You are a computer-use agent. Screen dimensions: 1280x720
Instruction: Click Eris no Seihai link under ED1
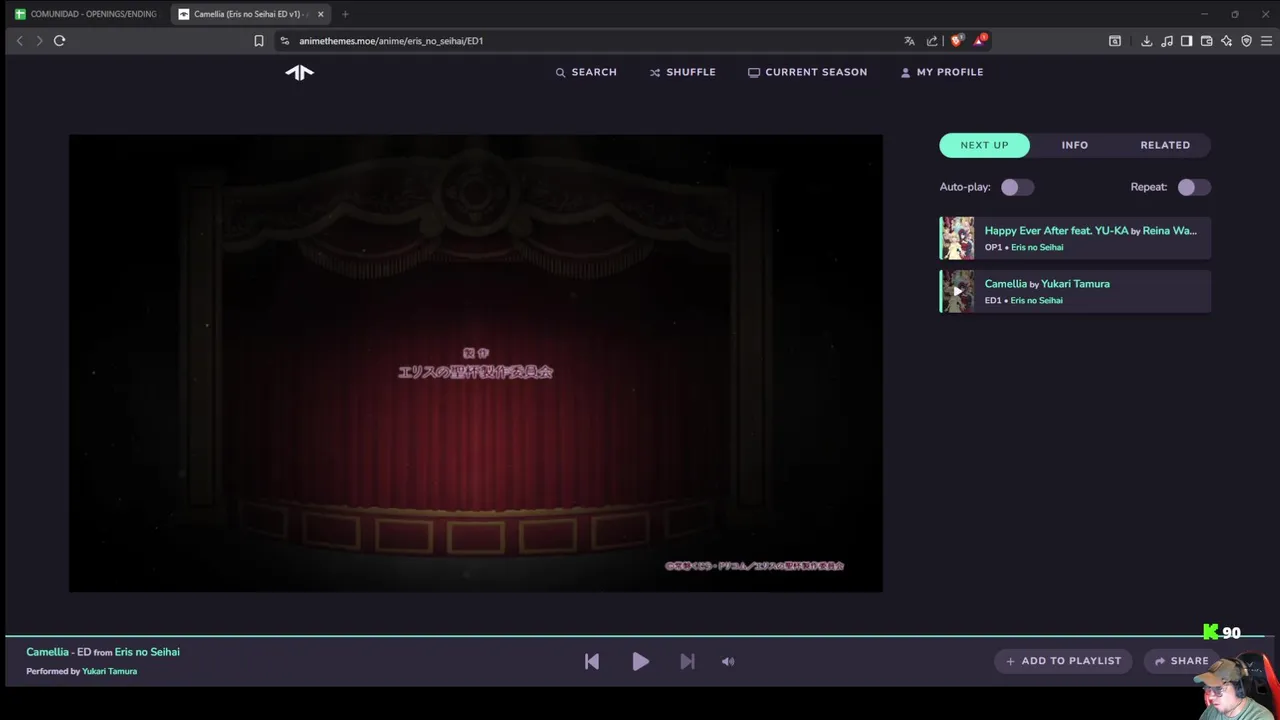click(1036, 300)
